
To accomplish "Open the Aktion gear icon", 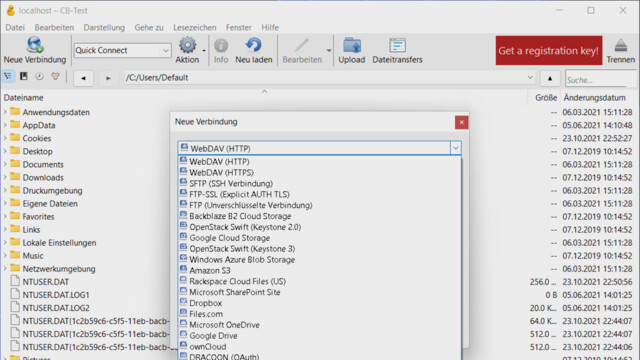I will tap(187, 45).
